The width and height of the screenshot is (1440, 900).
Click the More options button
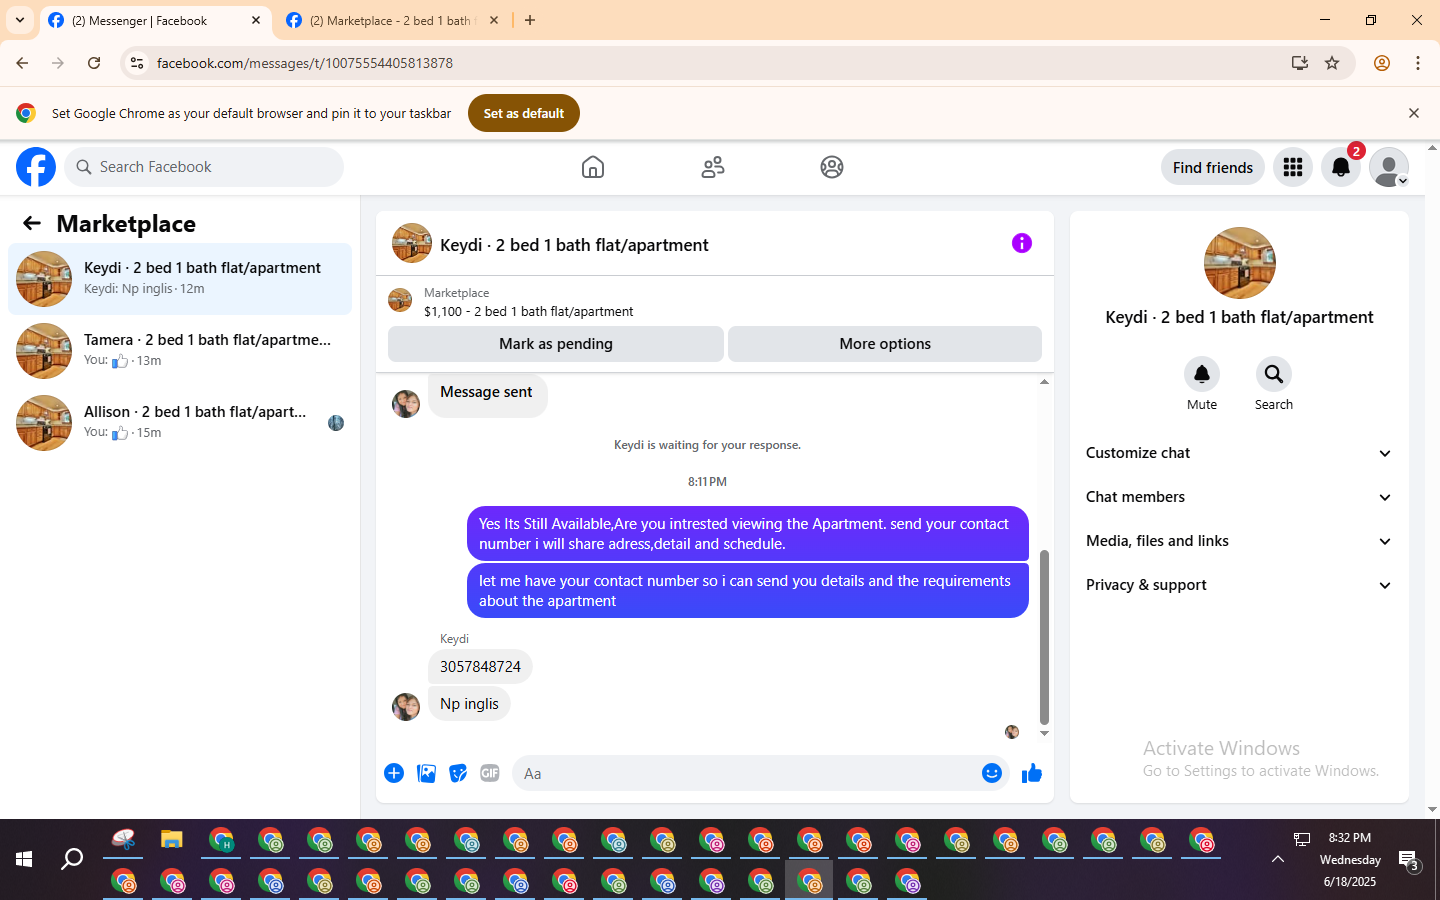[x=885, y=344]
